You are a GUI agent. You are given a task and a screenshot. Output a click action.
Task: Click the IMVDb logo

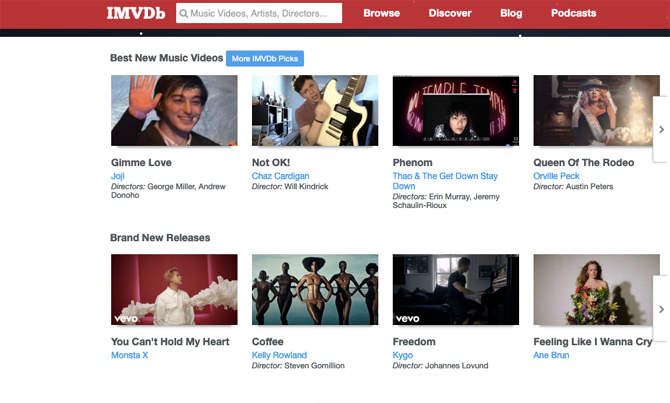coord(136,13)
